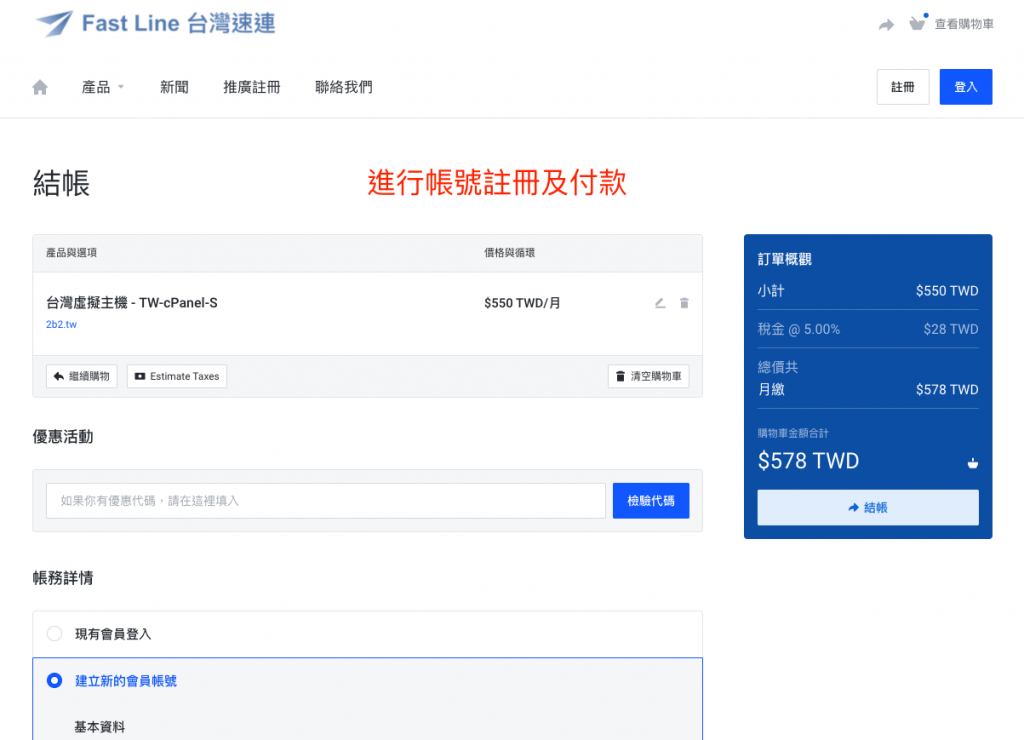The width and height of the screenshot is (1024, 740).
Task: Open the shopping cart basket icon
Action: click(x=918, y=24)
